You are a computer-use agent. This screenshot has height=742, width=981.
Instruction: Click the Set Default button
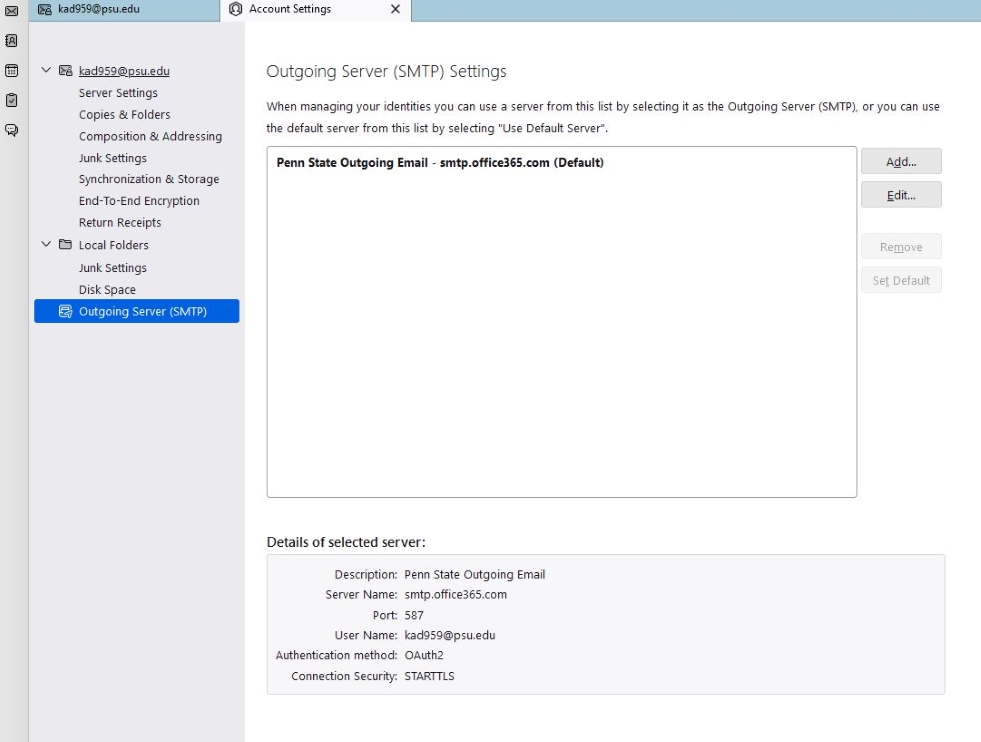(901, 281)
